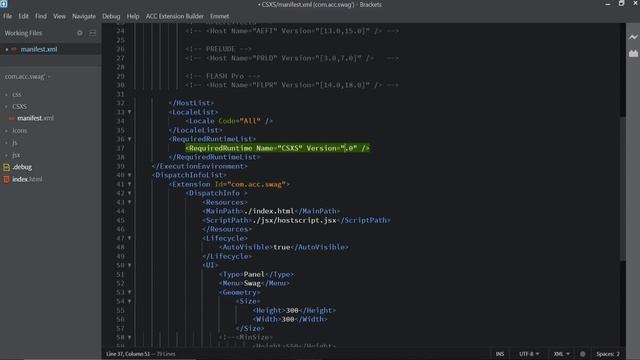The width and height of the screenshot is (640, 360).
Task: Collapse the LocaleList fold arrow on line 33
Action: [129, 112]
